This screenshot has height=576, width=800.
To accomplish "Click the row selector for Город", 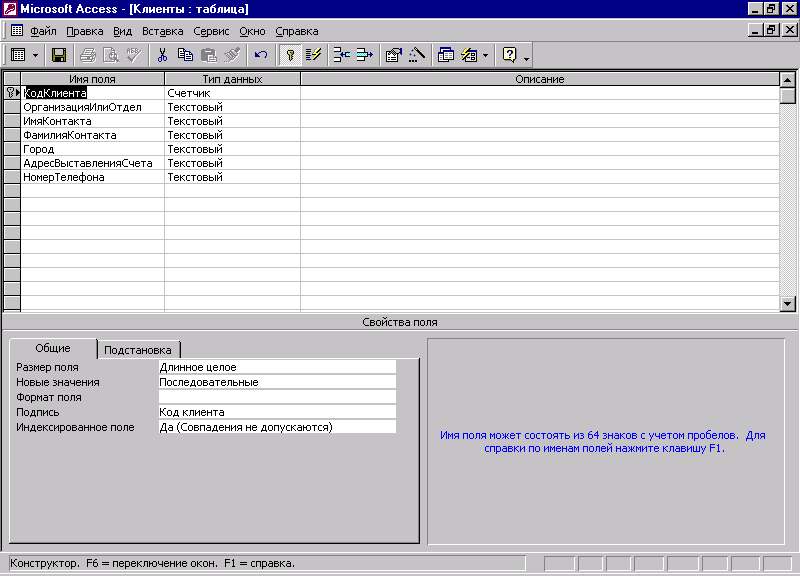I will 12,149.
